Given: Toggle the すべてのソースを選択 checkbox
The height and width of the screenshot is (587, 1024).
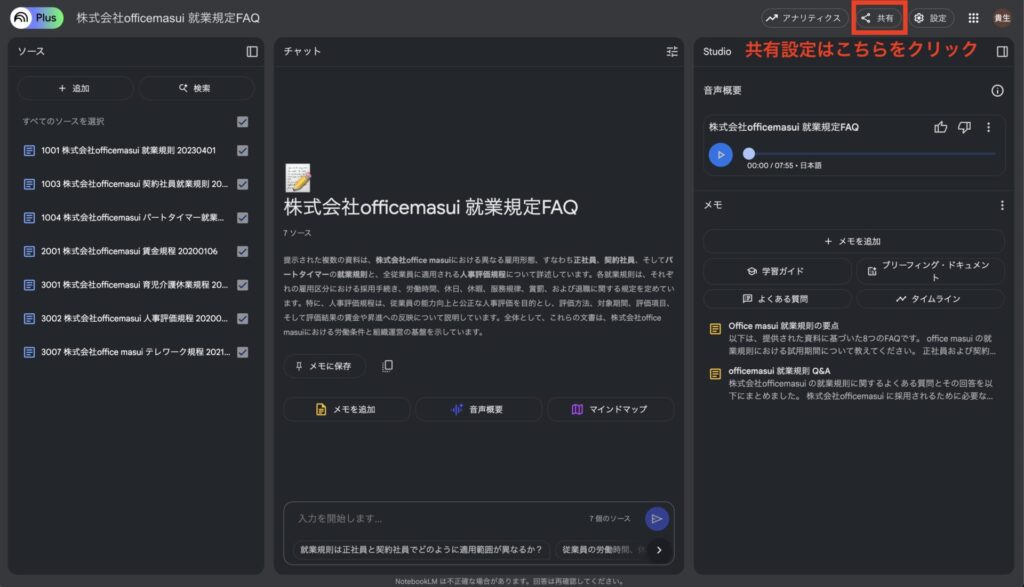Looking at the screenshot, I should click(242, 121).
